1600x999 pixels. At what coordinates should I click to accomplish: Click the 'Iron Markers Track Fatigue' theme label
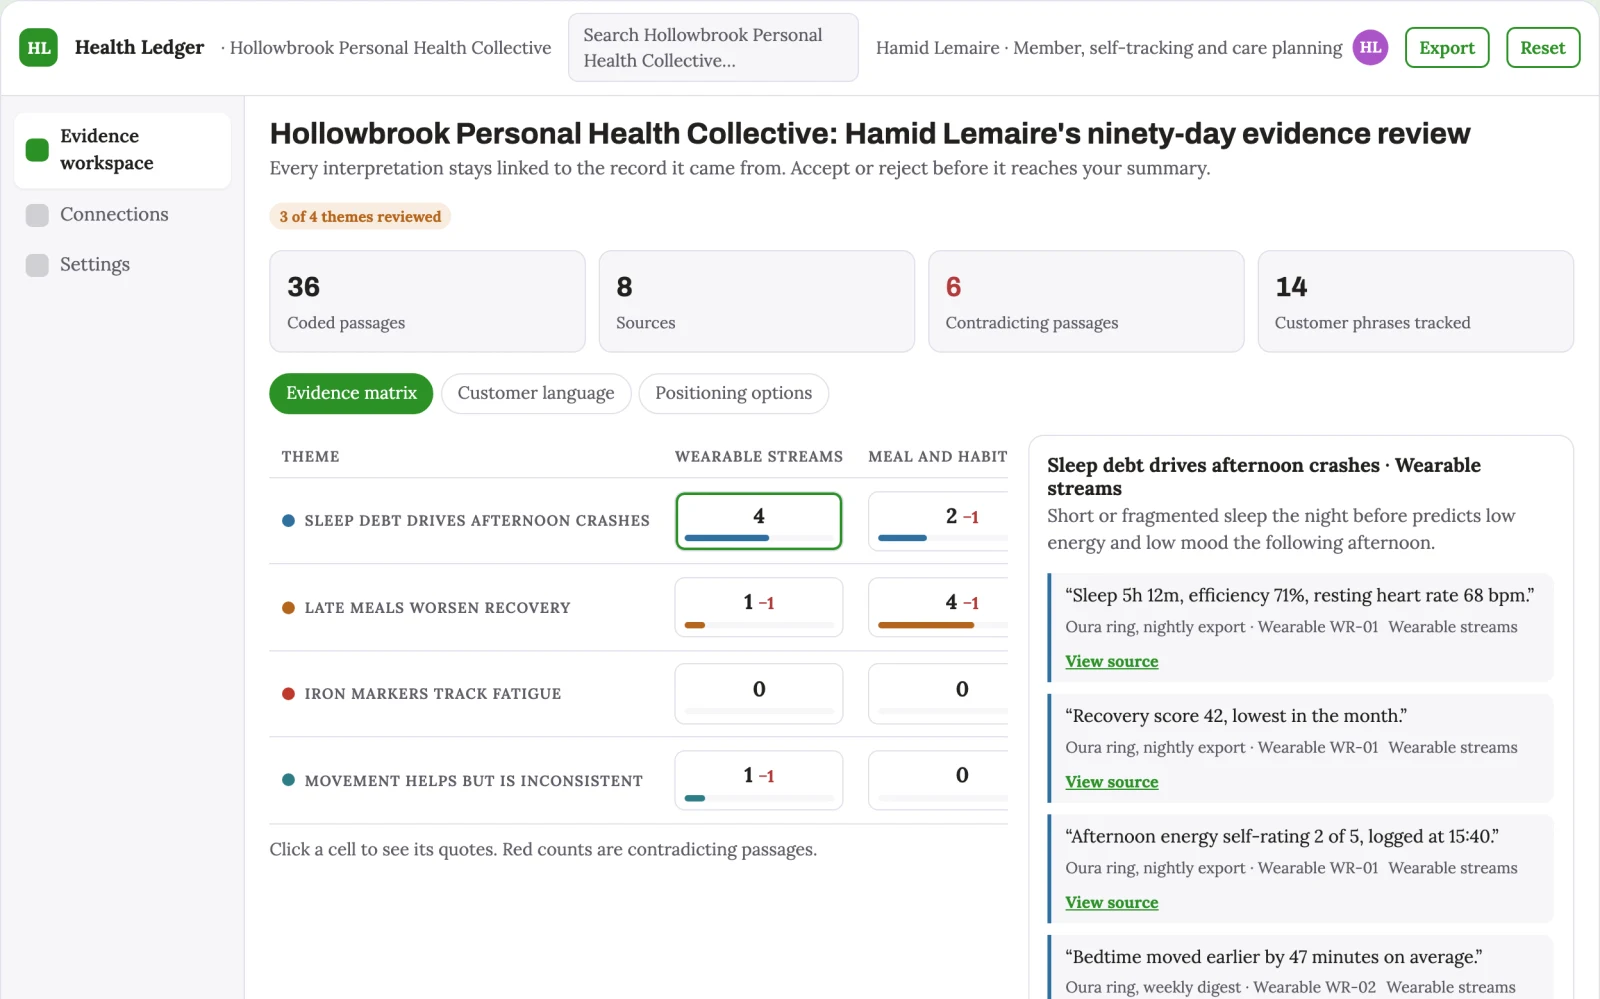[x=433, y=694]
